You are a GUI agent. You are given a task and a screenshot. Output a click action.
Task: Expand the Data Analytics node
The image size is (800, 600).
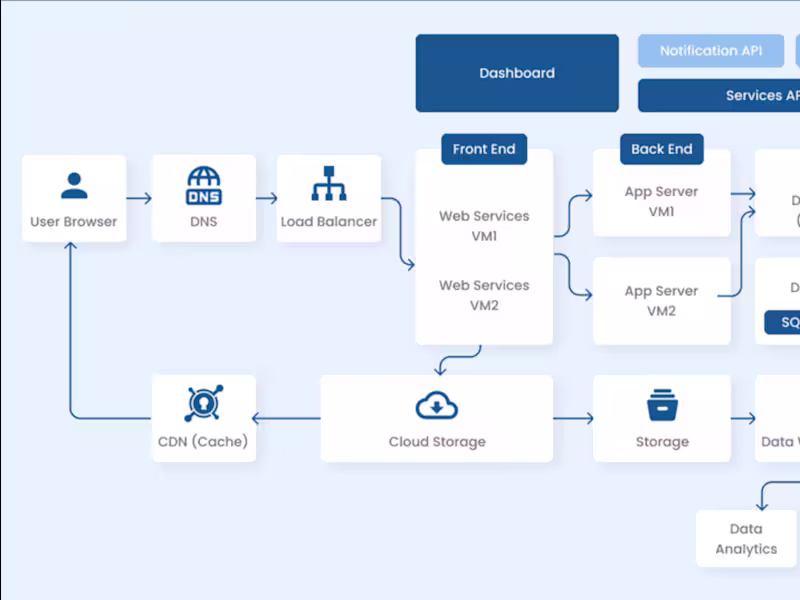click(x=745, y=538)
